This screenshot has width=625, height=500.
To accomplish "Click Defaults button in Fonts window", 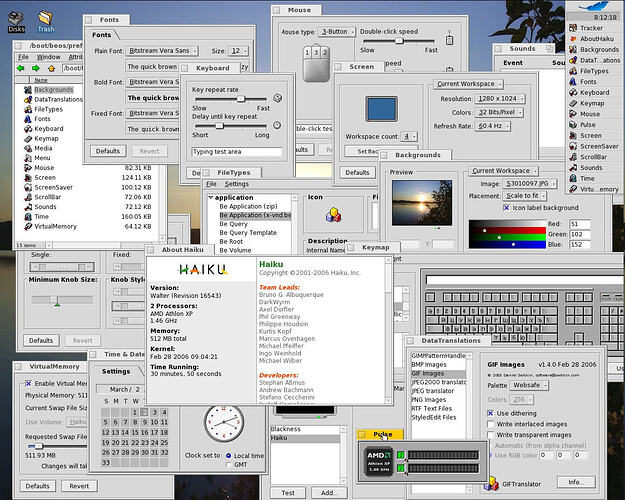I will (108, 151).
